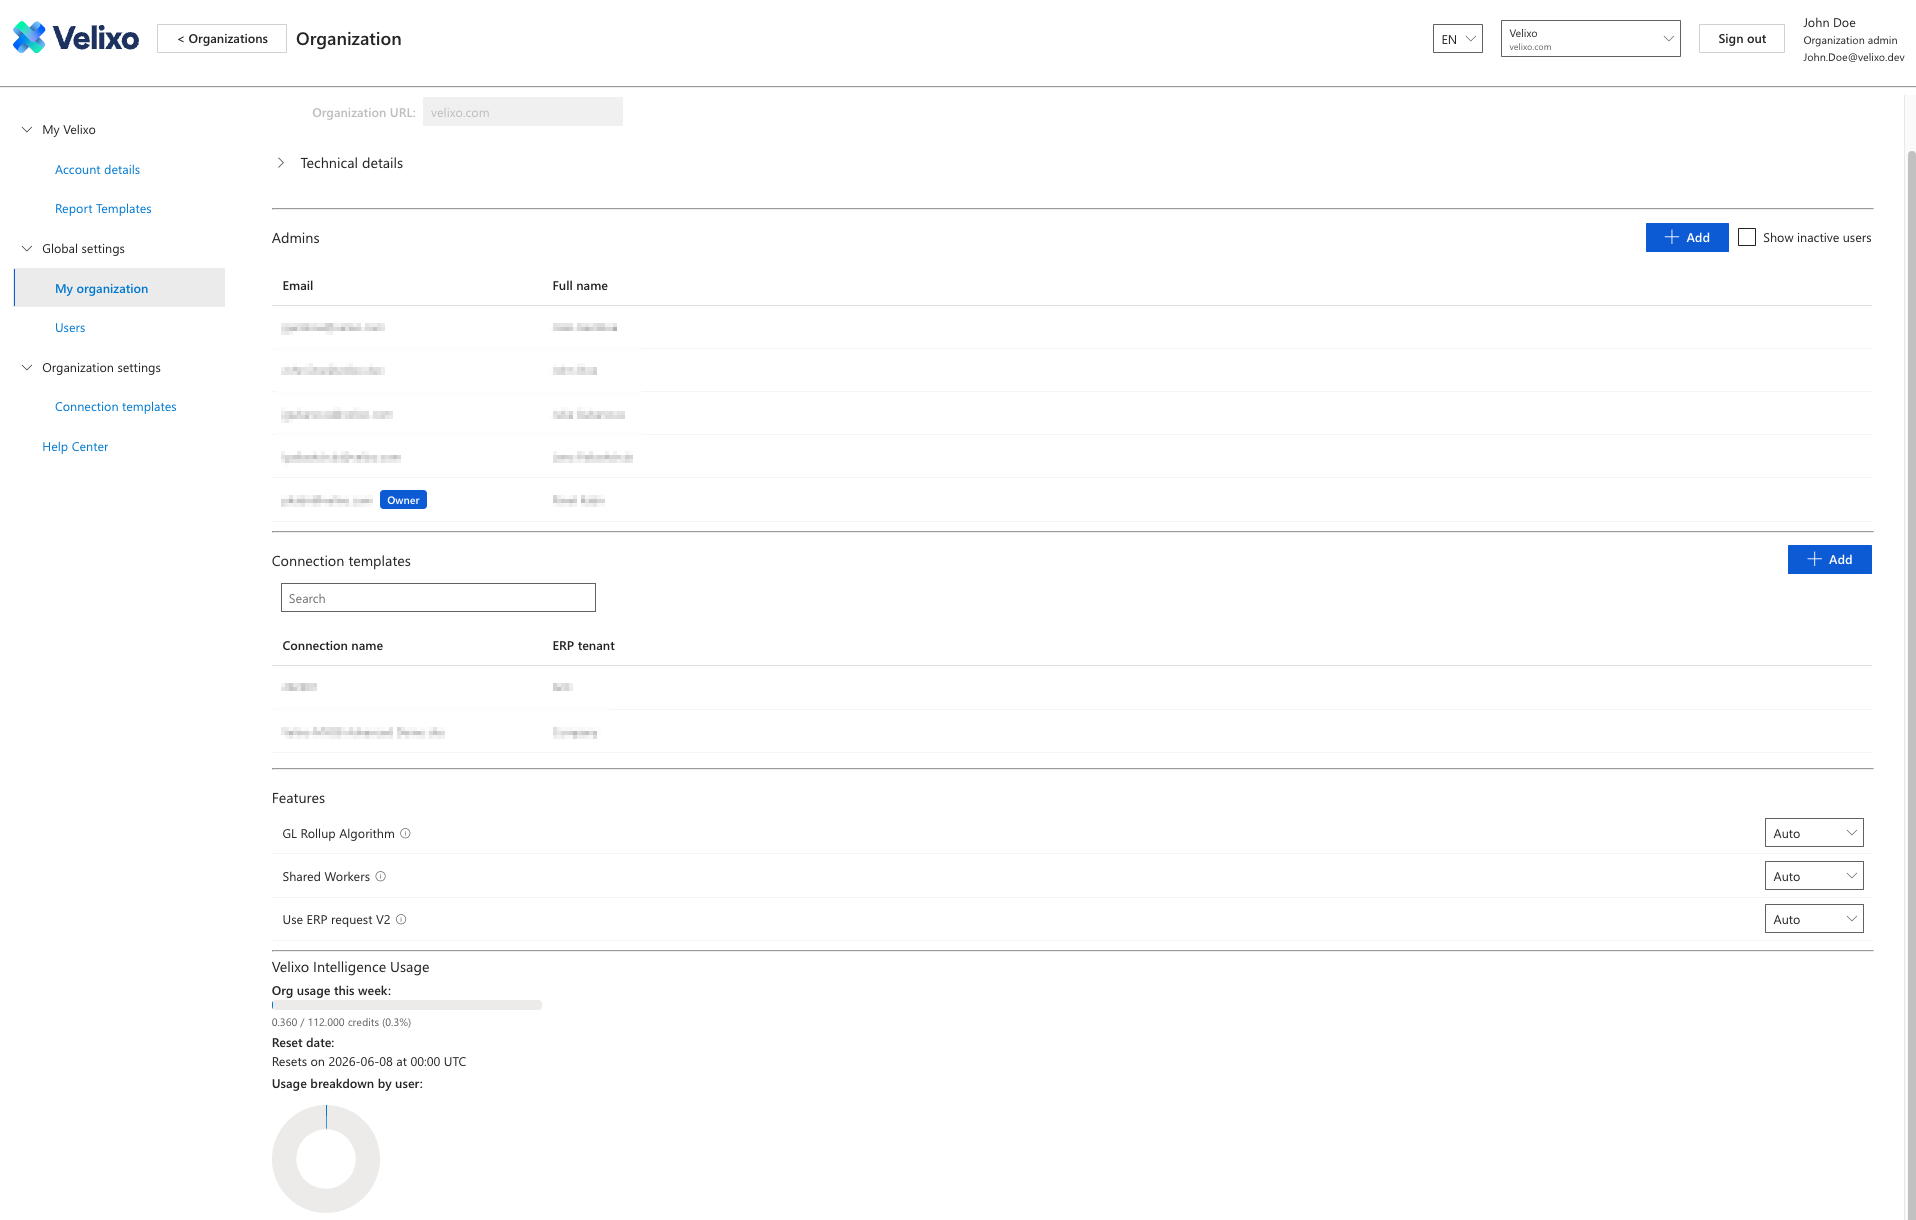The height and width of the screenshot is (1220, 1916).
Task: Expand Technical details section
Action: pos(281,163)
